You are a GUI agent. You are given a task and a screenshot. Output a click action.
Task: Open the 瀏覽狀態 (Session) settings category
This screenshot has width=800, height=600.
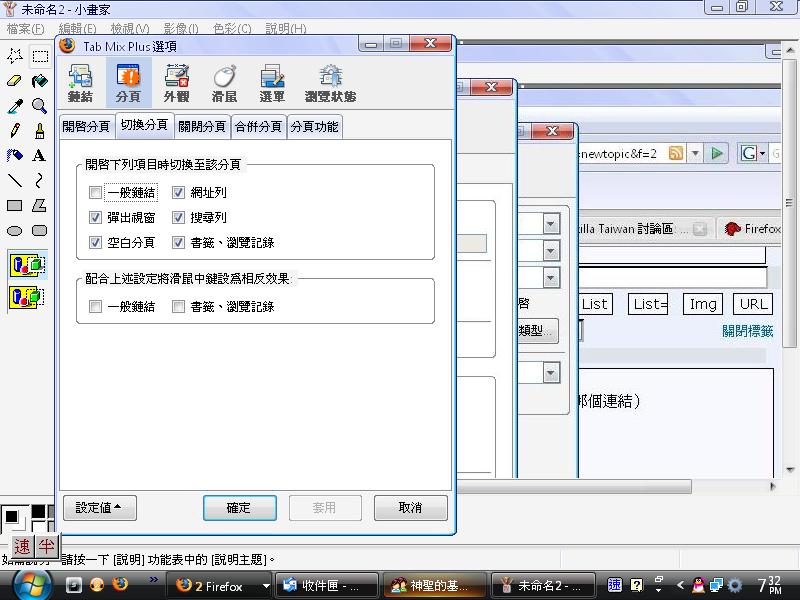coord(330,82)
